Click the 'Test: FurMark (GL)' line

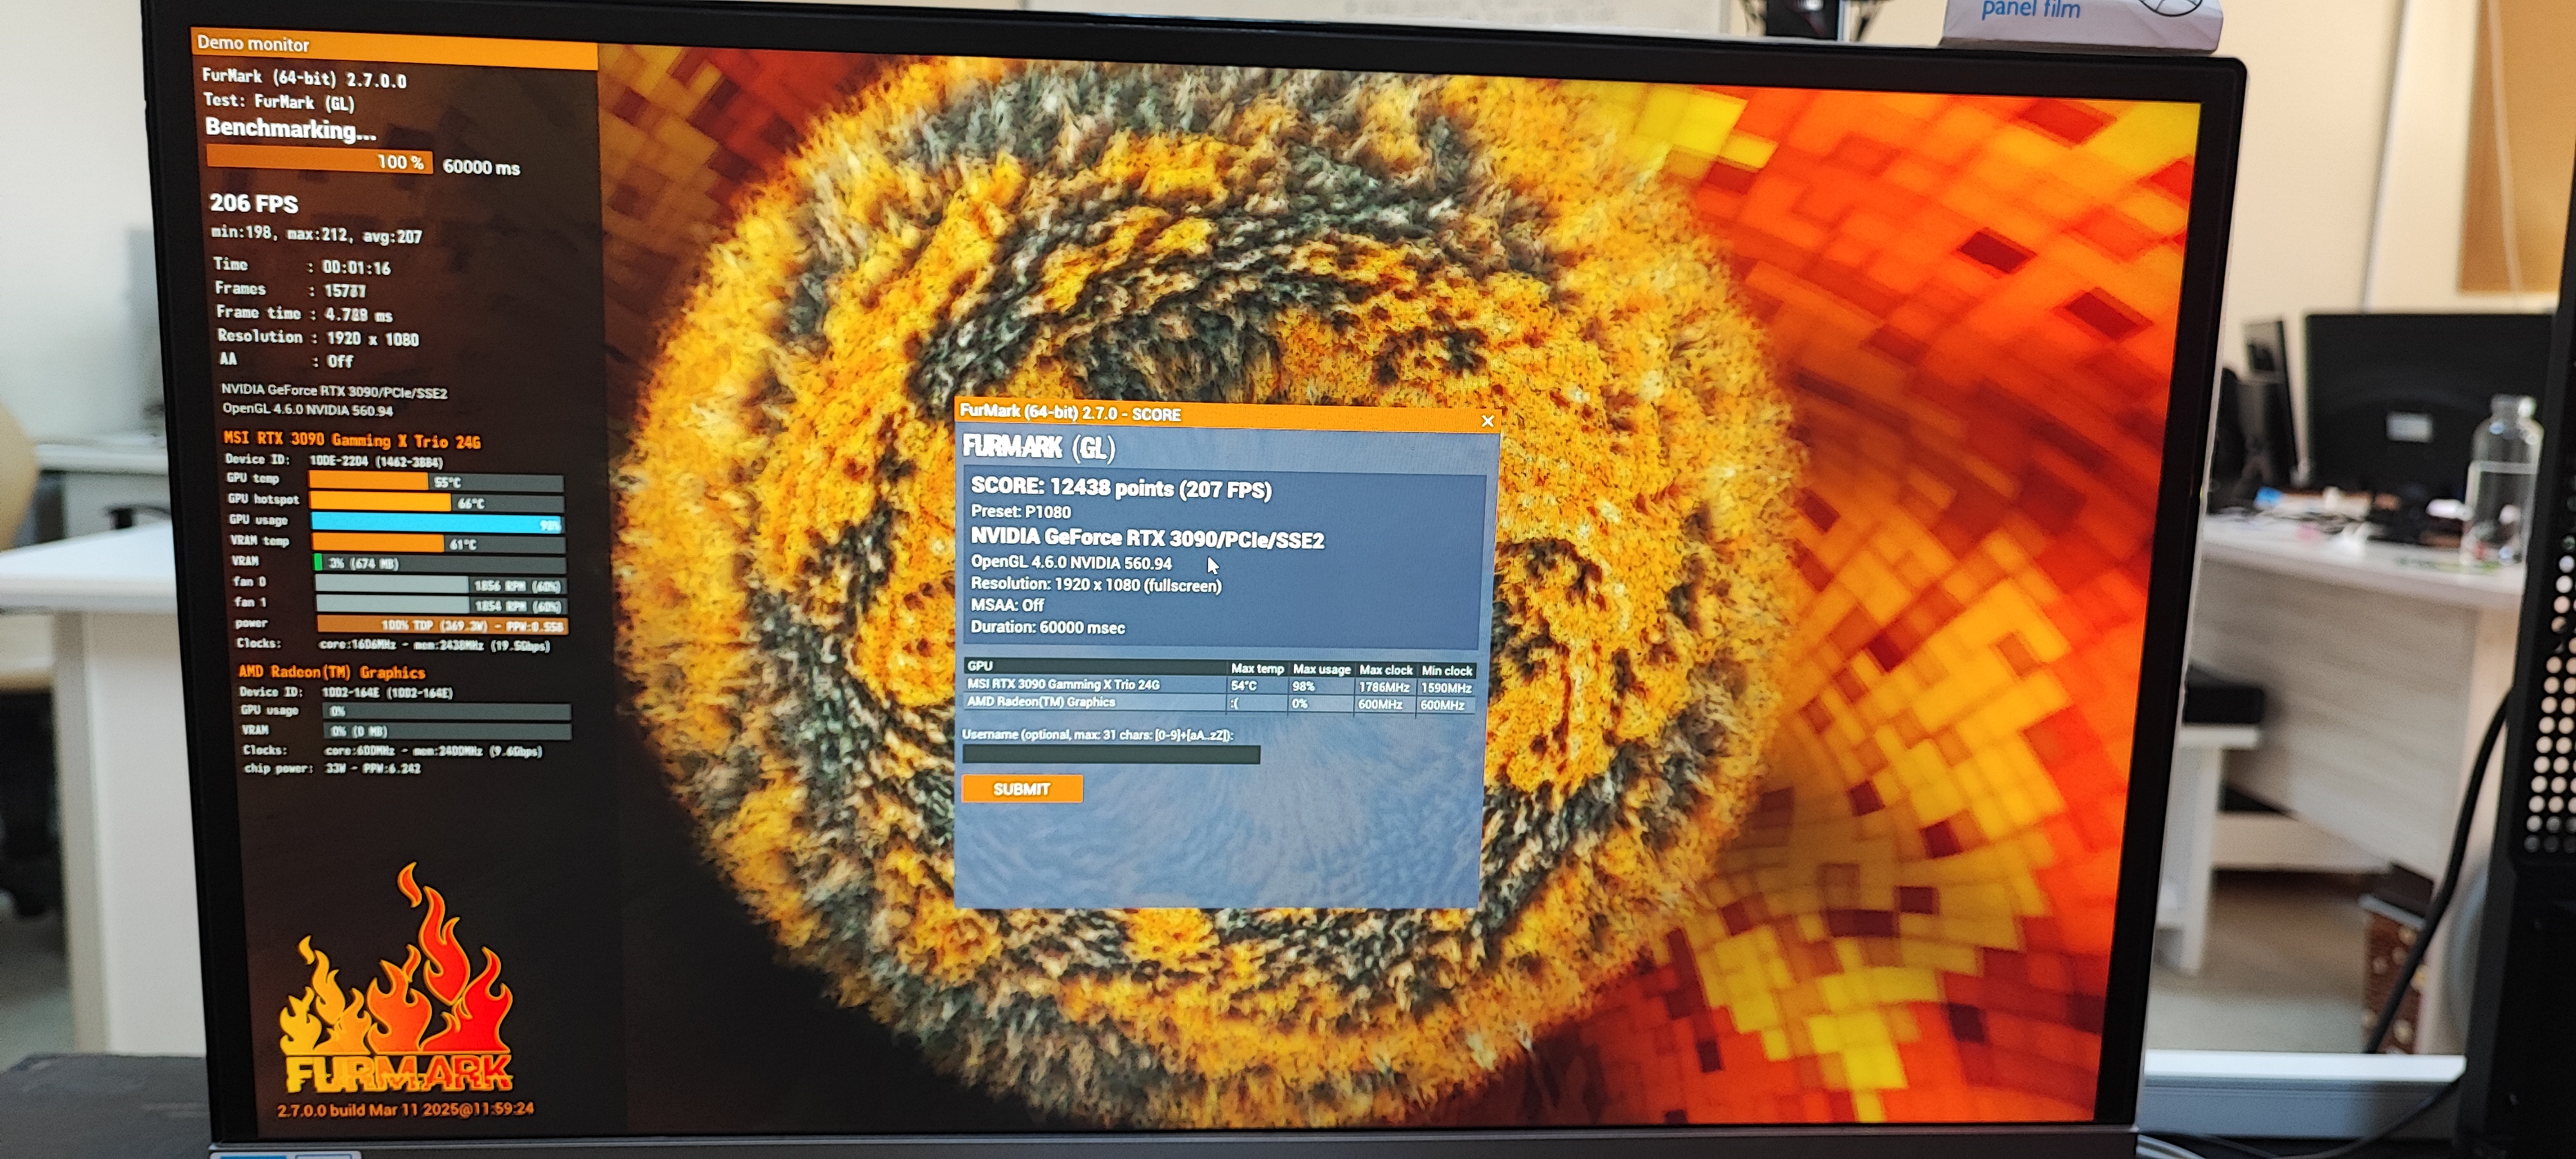pyautogui.click(x=279, y=101)
